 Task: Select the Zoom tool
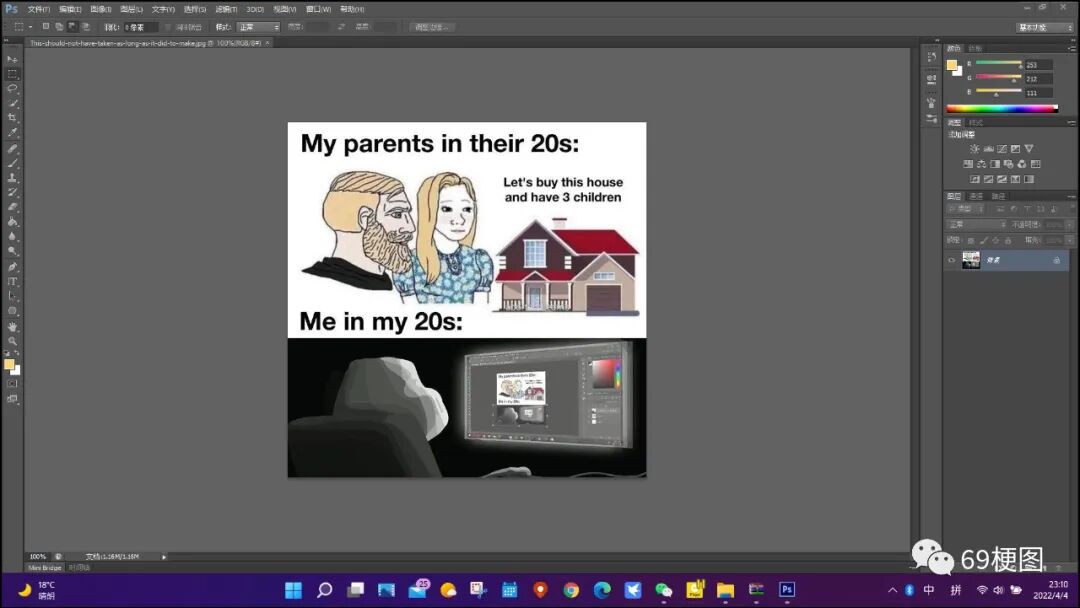pos(12,341)
